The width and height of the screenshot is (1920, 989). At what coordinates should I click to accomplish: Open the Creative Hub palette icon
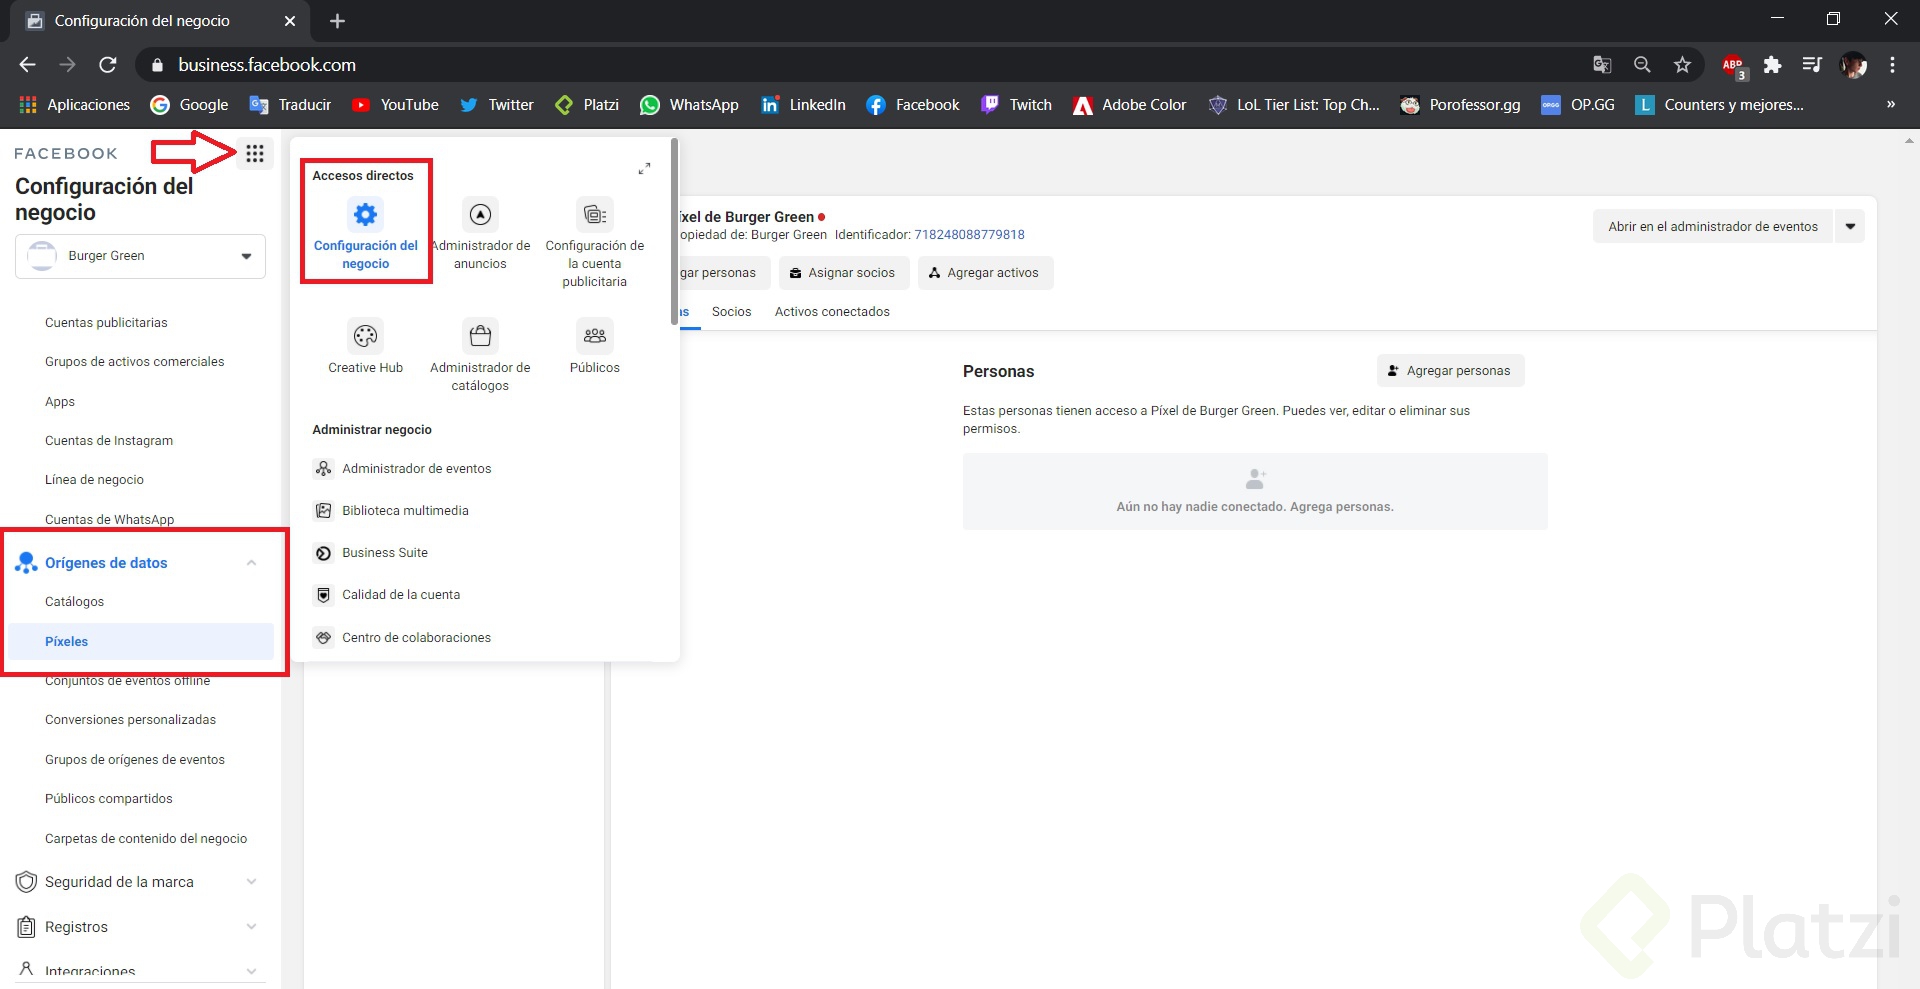(x=366, y=336)
